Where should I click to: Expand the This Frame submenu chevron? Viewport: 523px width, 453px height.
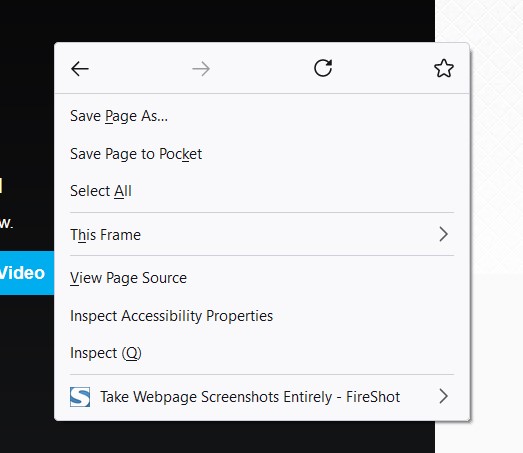point(443,234)
